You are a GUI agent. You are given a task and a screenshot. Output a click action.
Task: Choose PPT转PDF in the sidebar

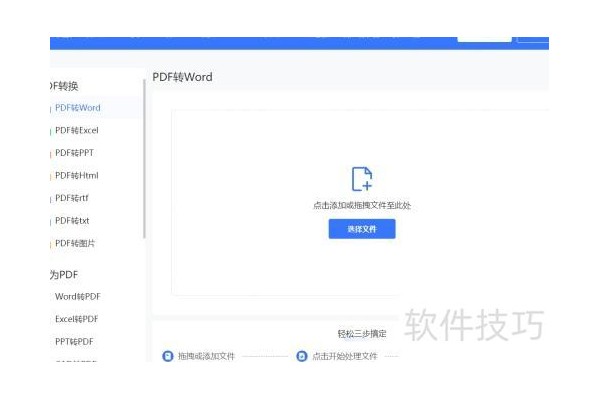pos(74,341)
